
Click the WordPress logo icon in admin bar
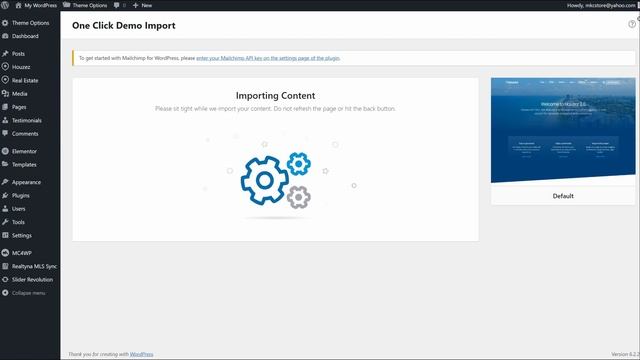[5, 5]
